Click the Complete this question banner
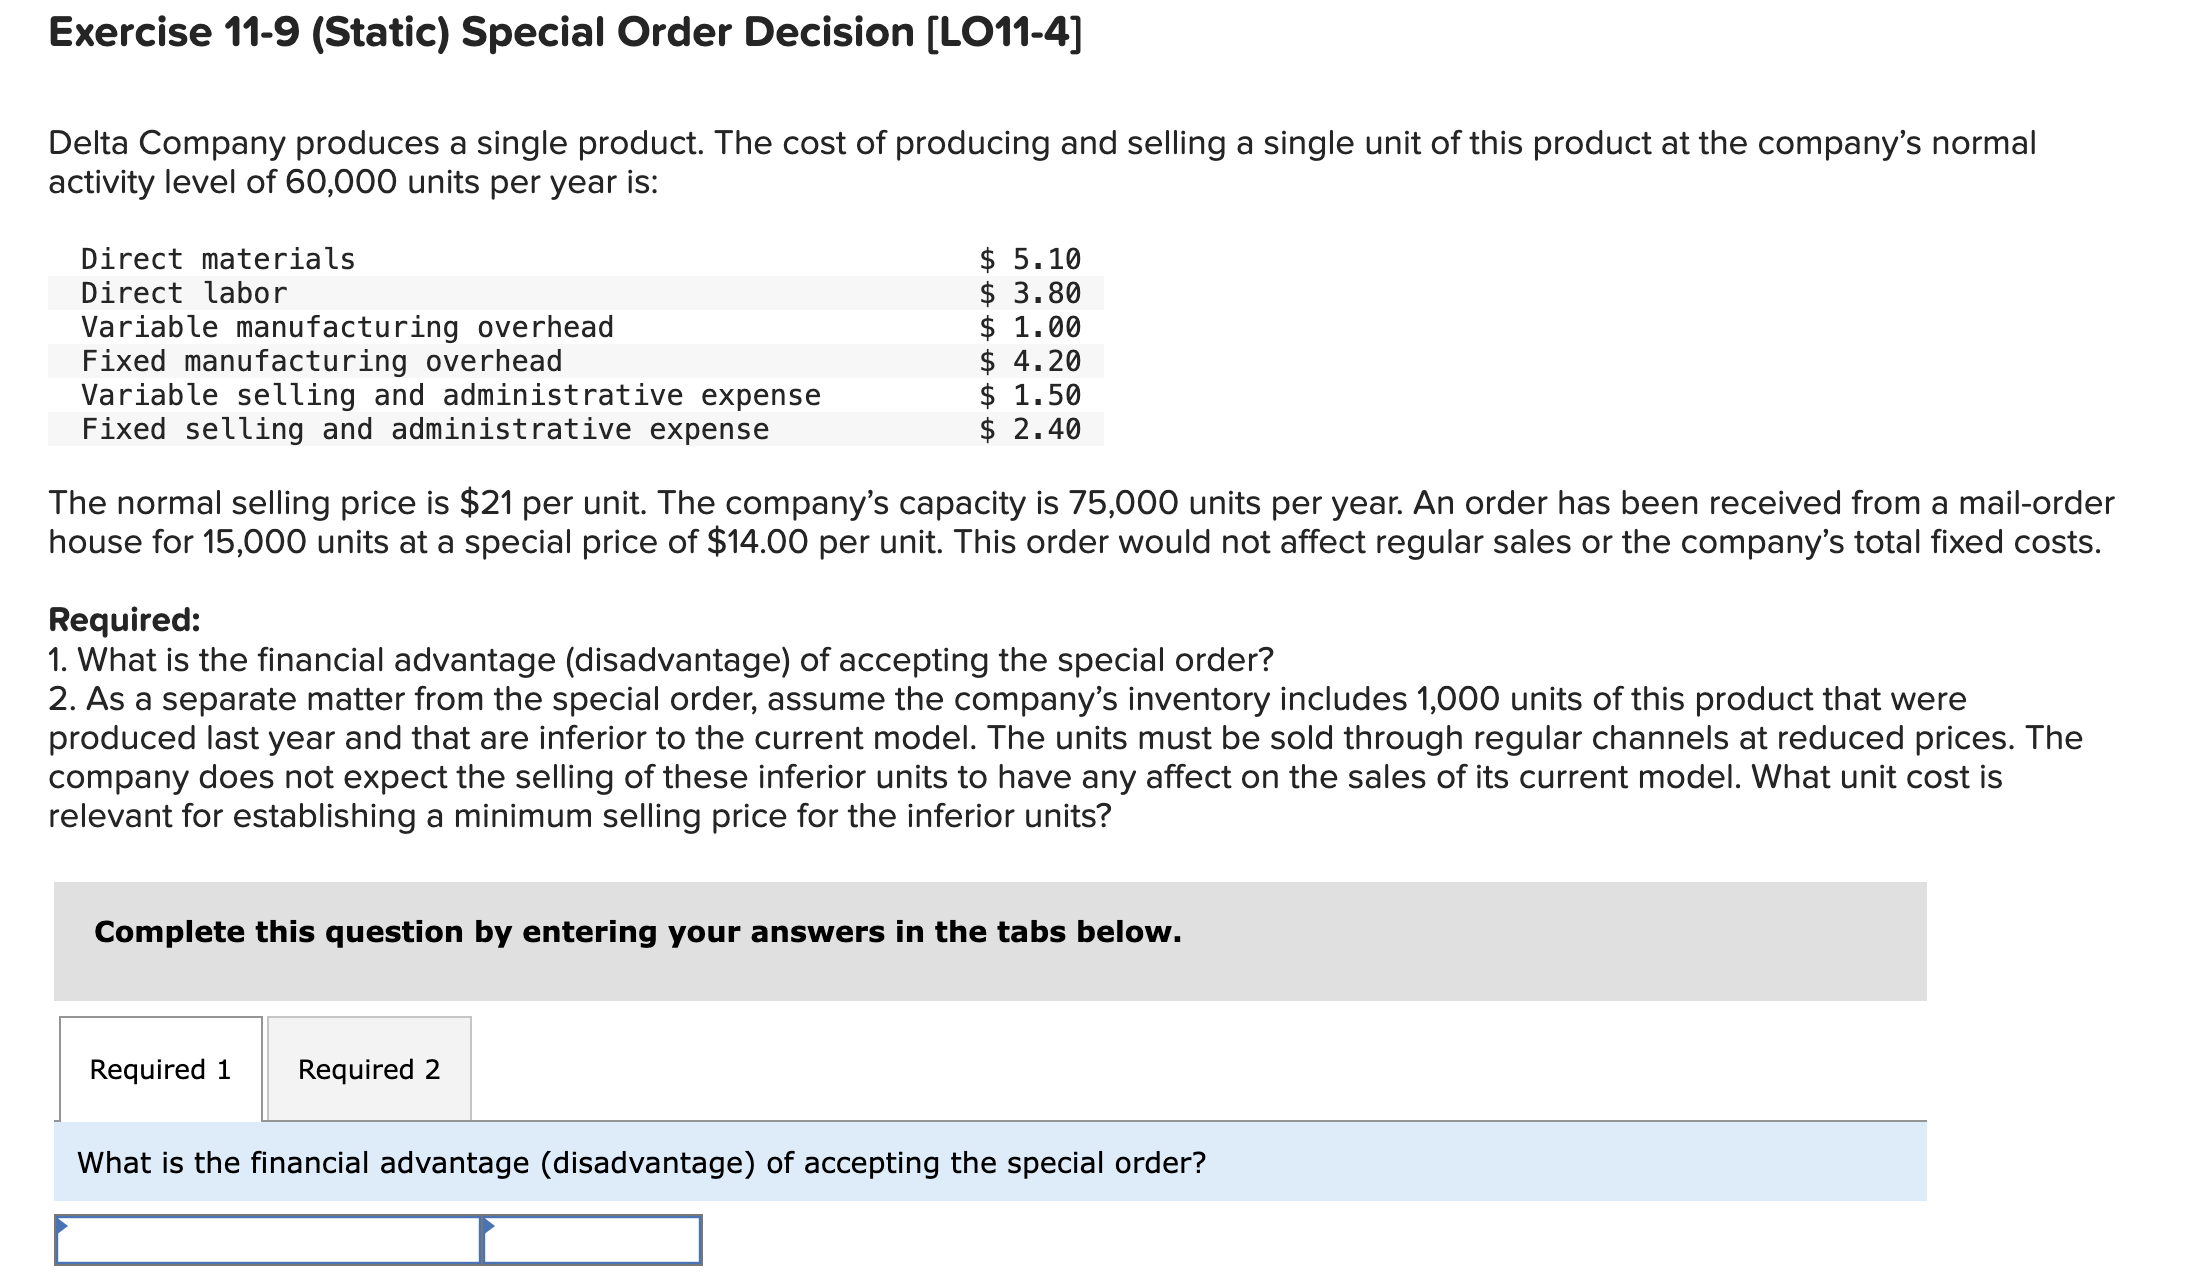This screenshot has width=2190, height=1277. 638,931
